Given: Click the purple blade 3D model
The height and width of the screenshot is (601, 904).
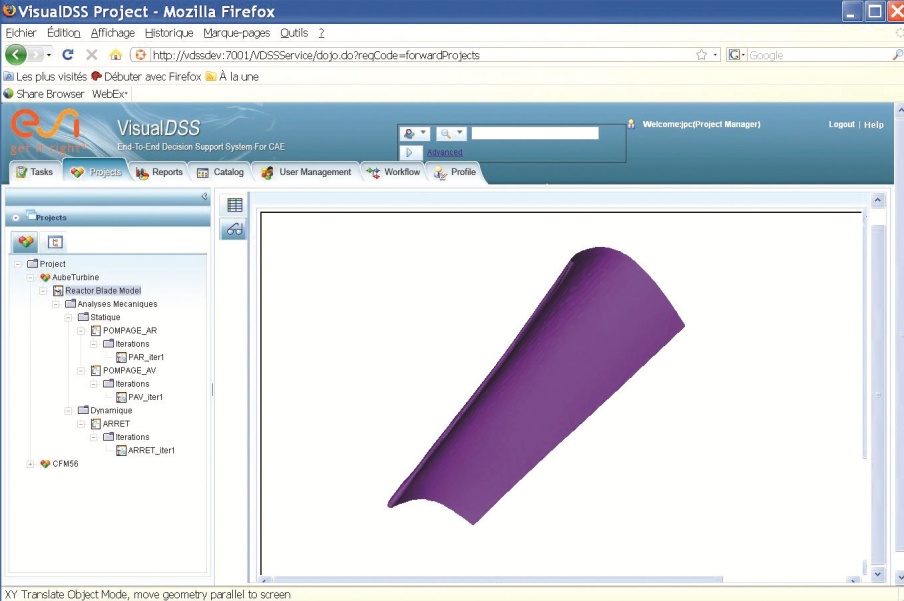Looking at the screenshot, I should click(536, 386).
